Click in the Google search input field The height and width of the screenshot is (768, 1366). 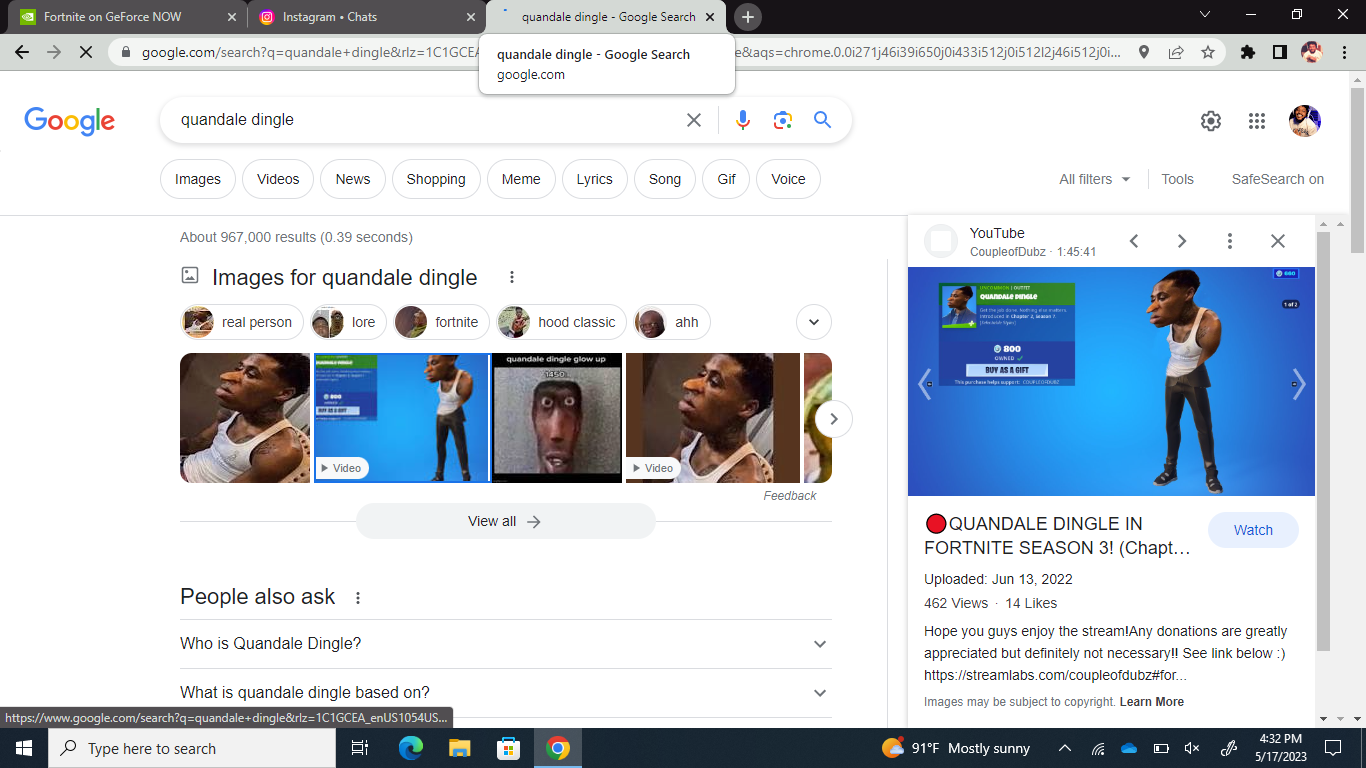click(425, 120)
